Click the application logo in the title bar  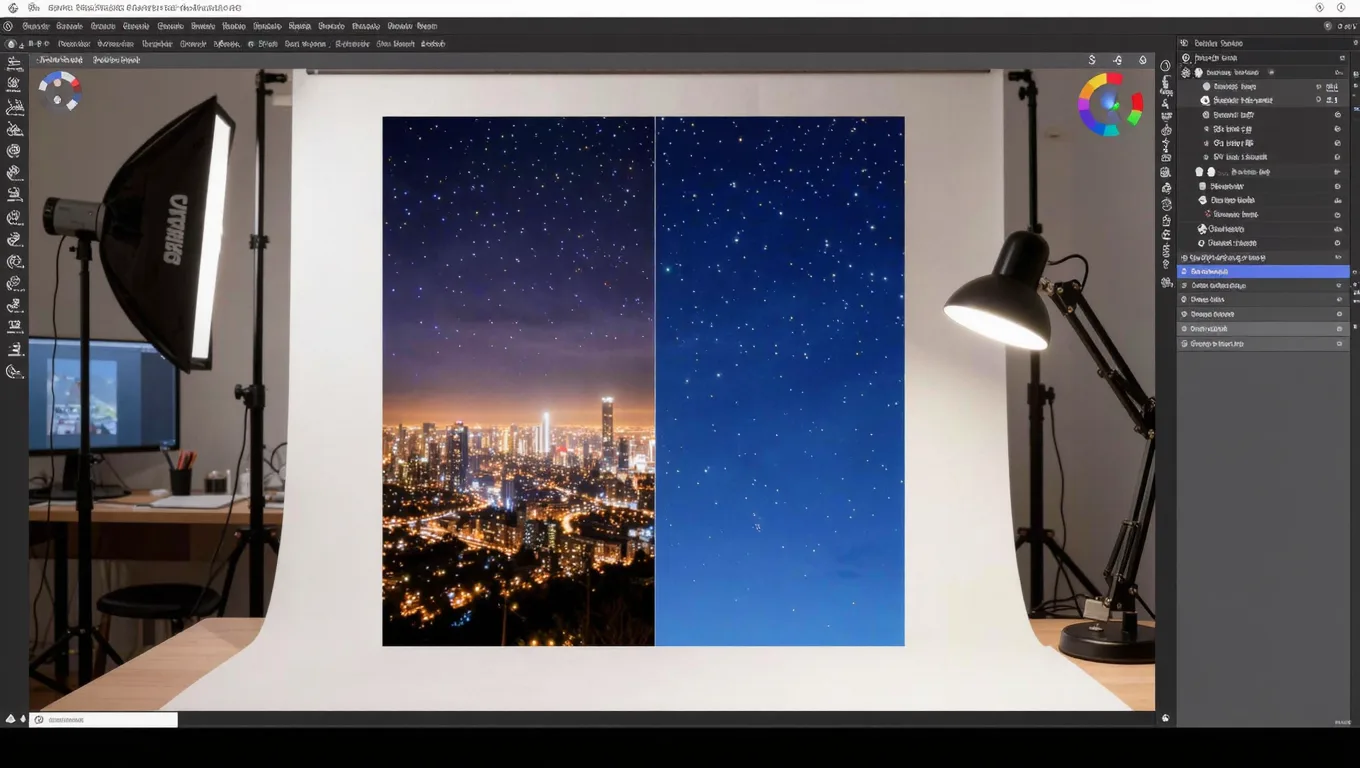(x=13, y=8)
